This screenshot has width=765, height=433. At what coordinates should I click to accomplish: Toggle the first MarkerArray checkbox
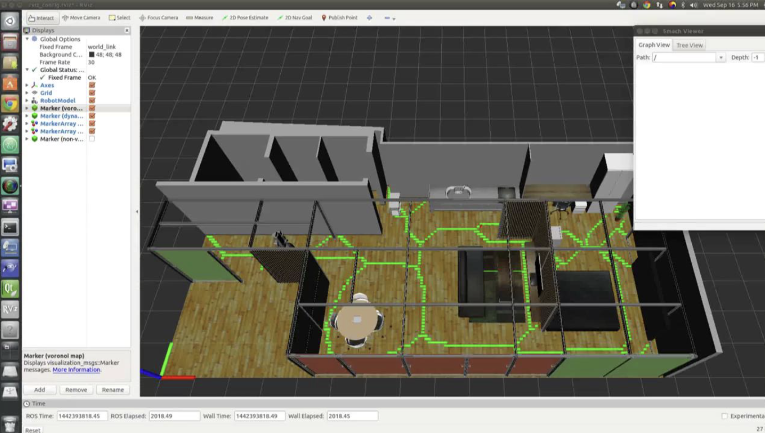92,123
